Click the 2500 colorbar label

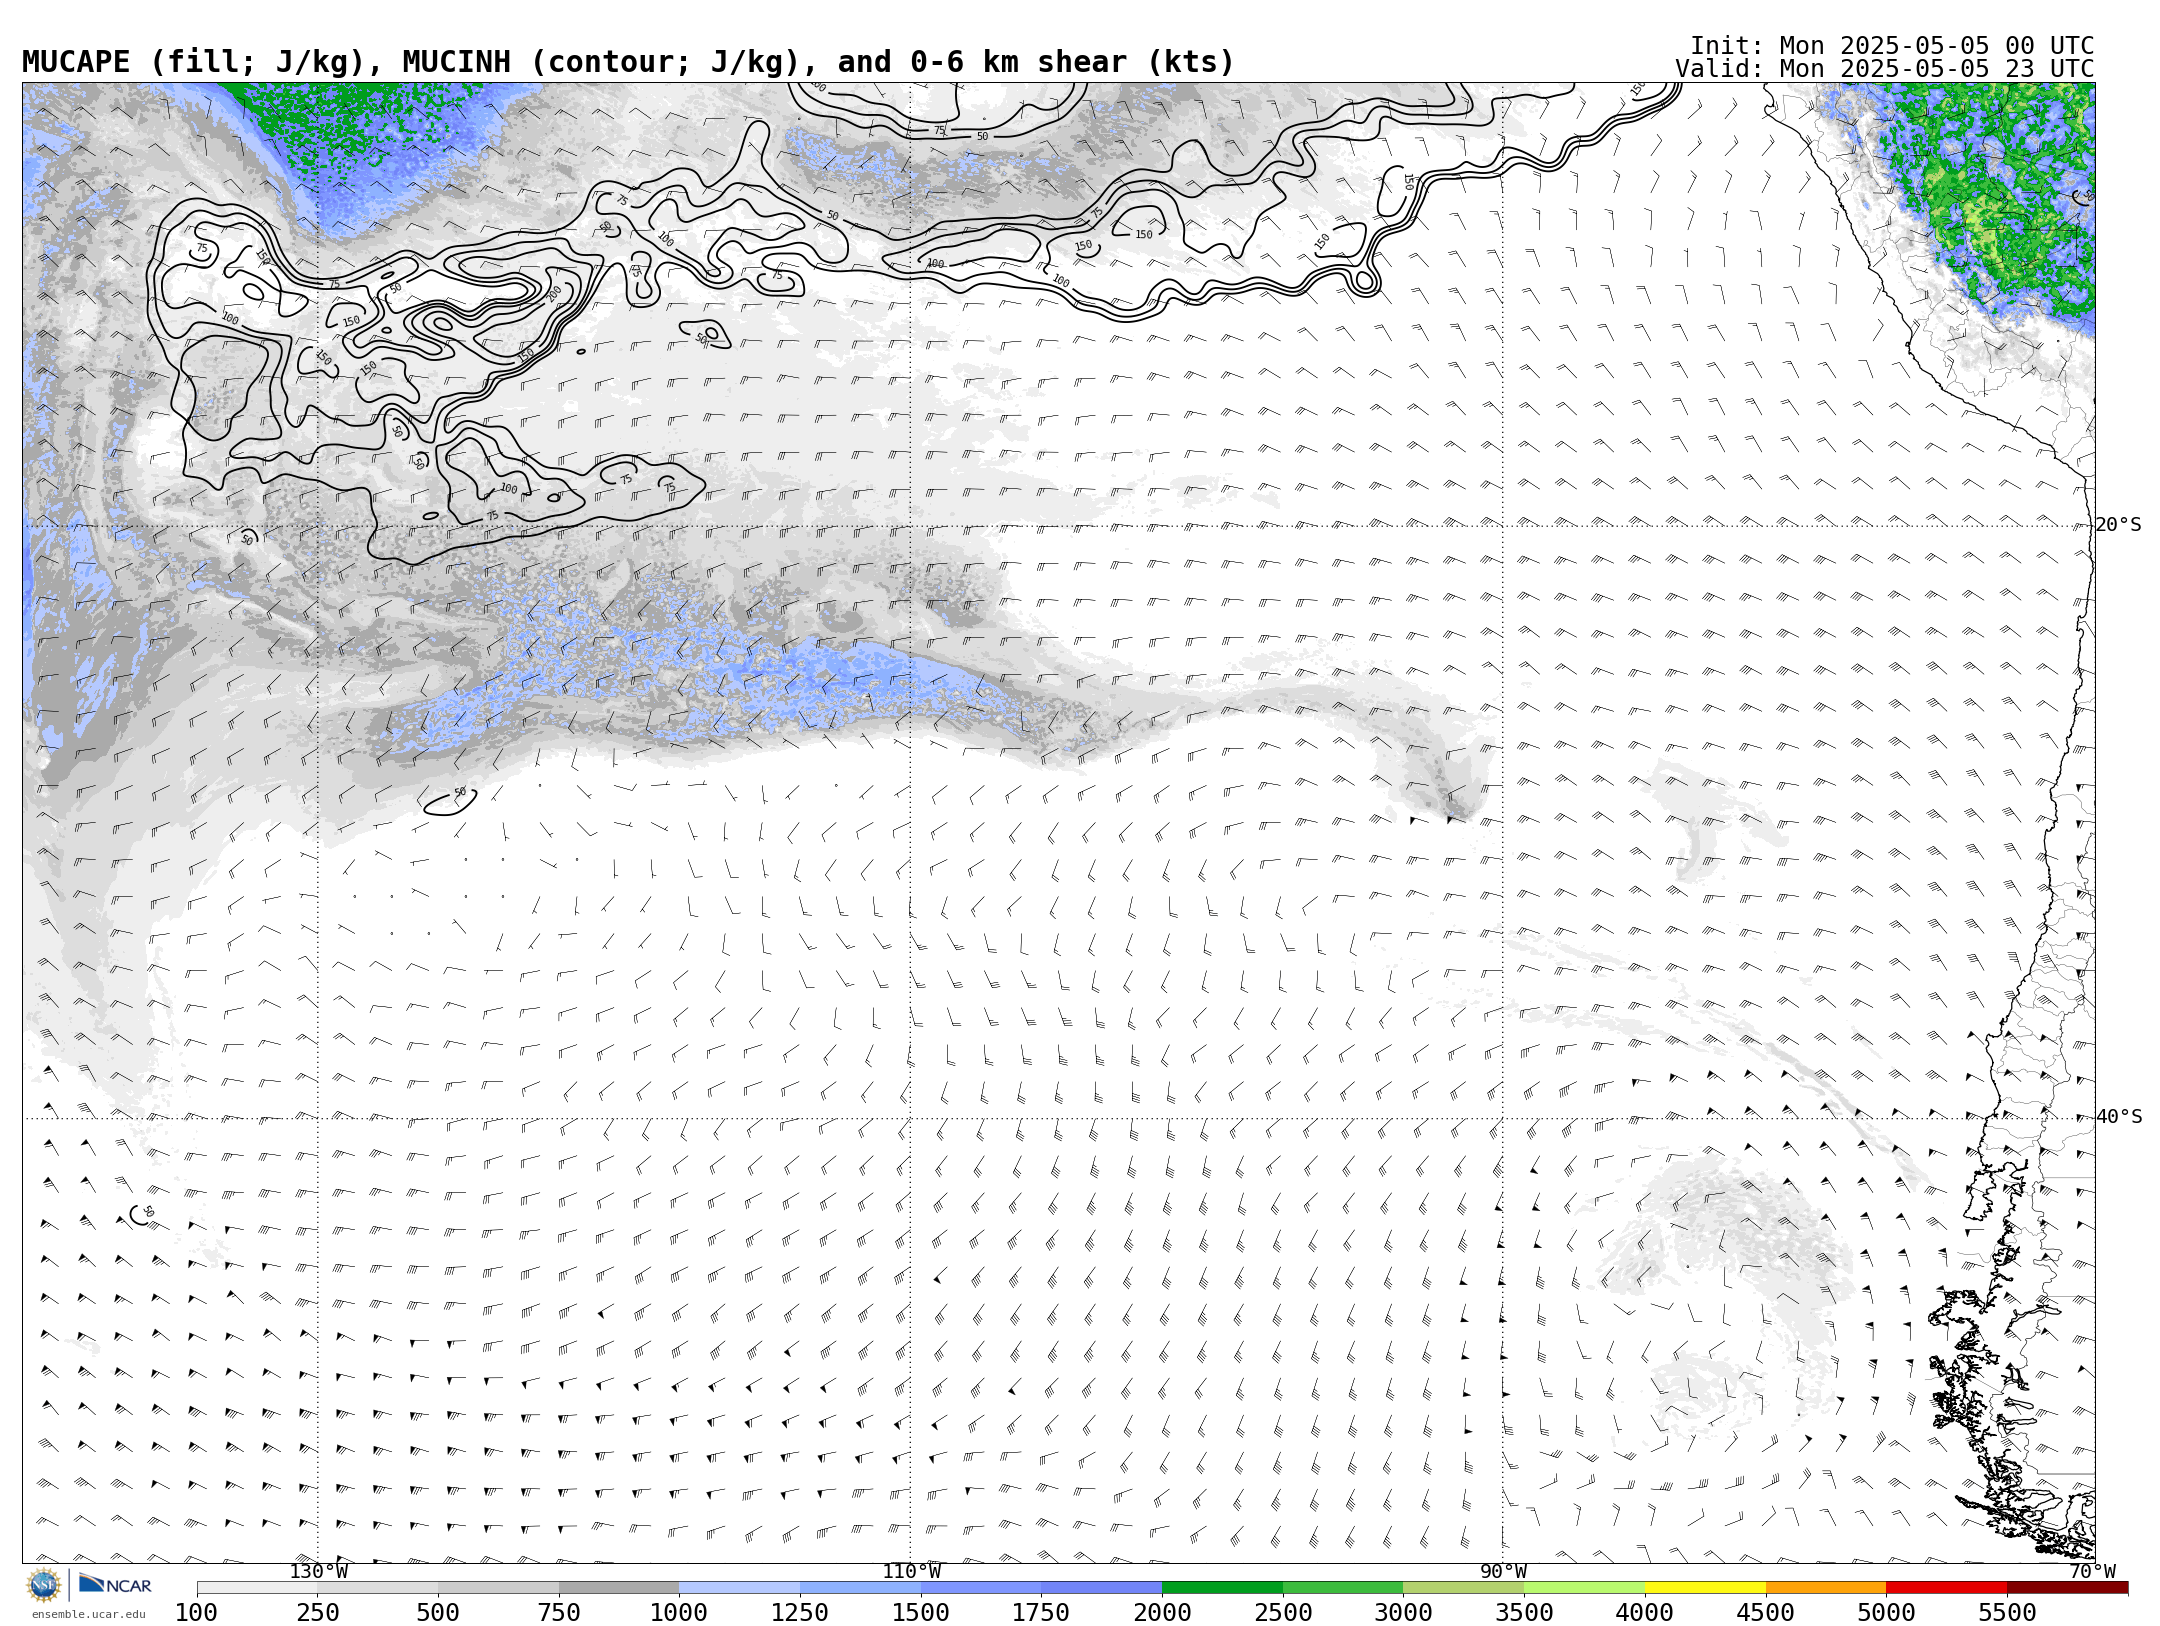[1283, 1613]
